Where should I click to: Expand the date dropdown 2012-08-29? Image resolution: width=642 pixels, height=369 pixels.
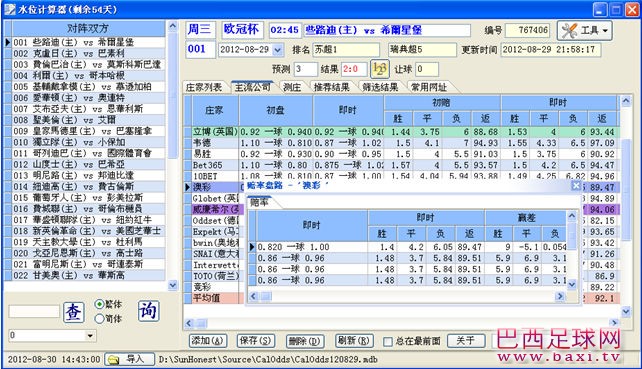(278, 50)
